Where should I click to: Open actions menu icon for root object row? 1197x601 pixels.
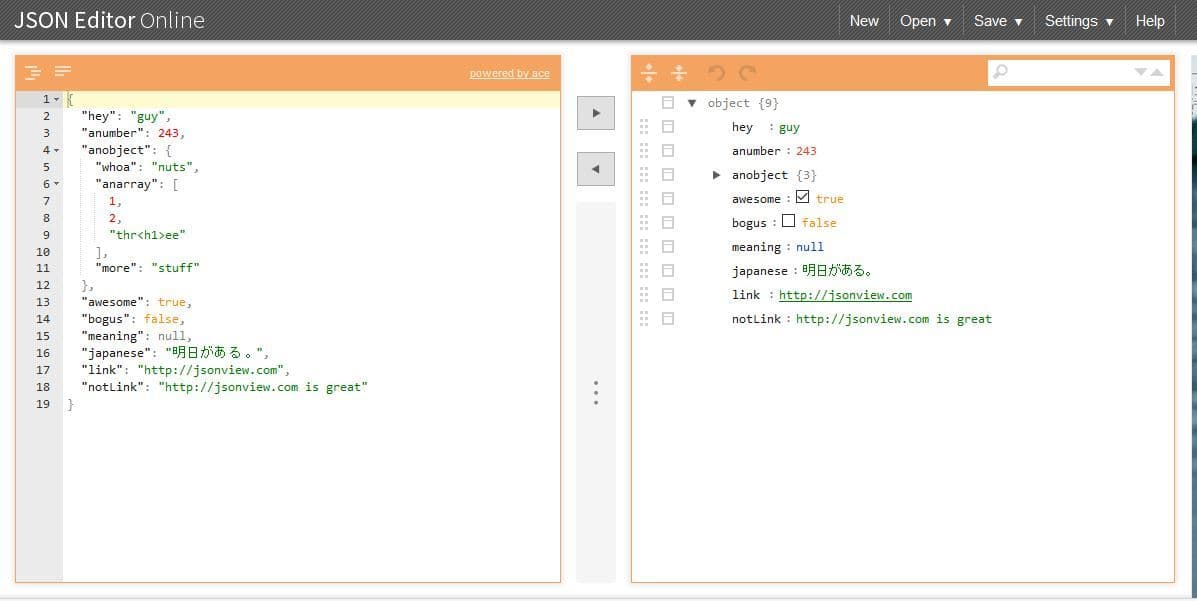pyautogui.click(x=668, y=102)
